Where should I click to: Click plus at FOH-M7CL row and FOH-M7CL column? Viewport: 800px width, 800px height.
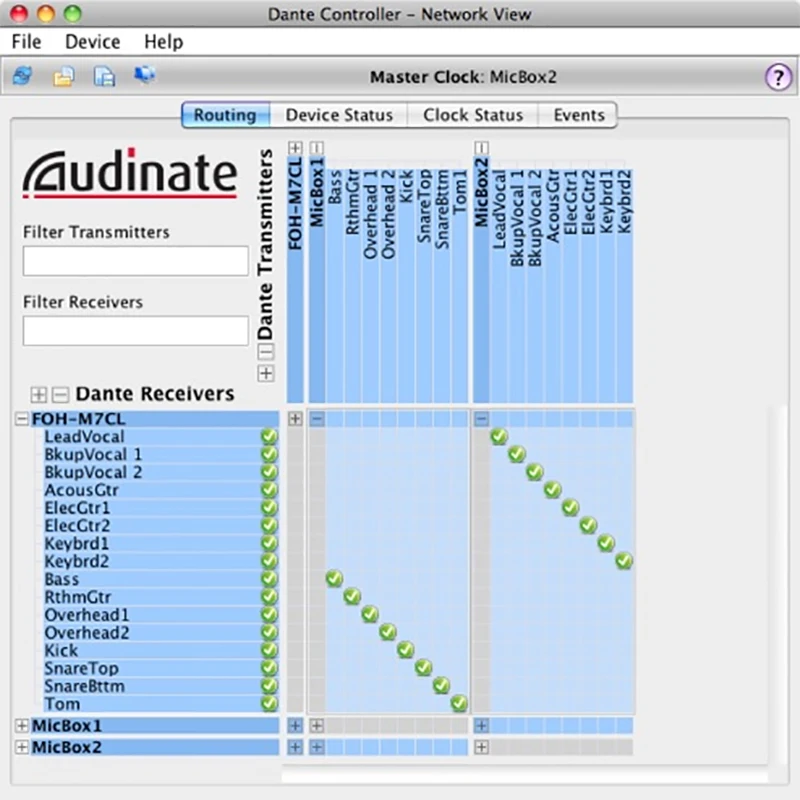pos(295,419)
